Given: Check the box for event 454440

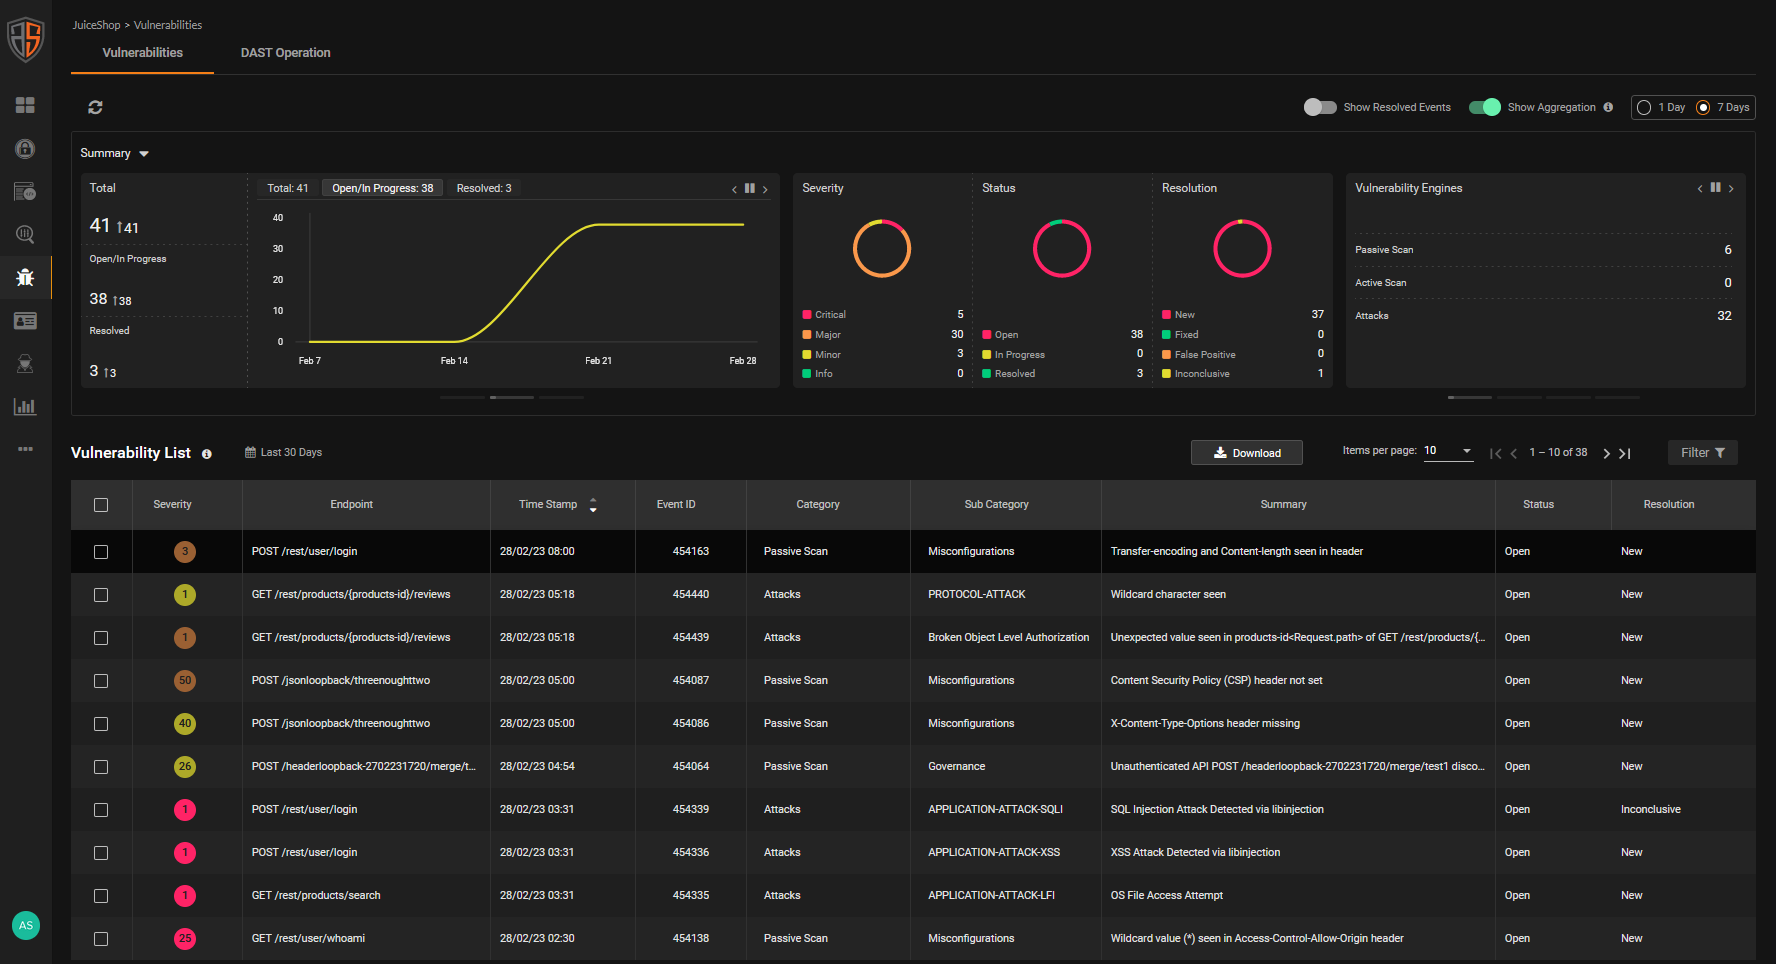Looking at the screenshot, I should pyautogui.click(x=101, y=595).
